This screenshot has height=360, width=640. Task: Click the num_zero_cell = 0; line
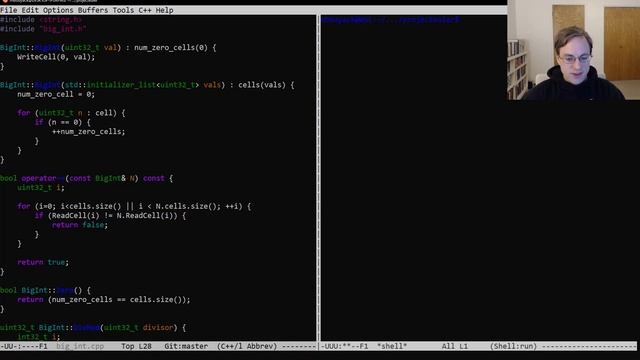click(x=56, y=94)
